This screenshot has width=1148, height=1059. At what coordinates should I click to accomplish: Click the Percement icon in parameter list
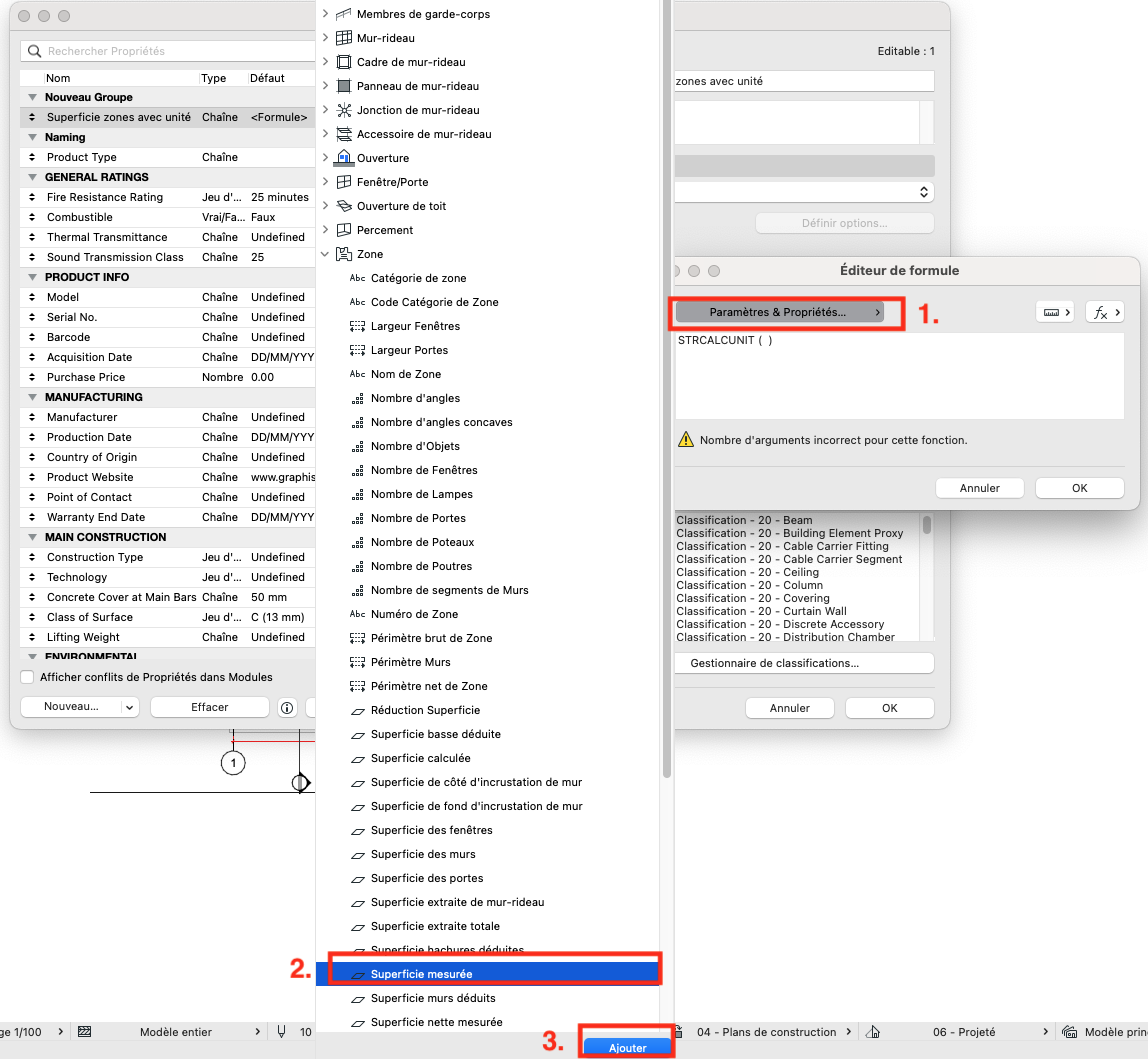point(343,230)
